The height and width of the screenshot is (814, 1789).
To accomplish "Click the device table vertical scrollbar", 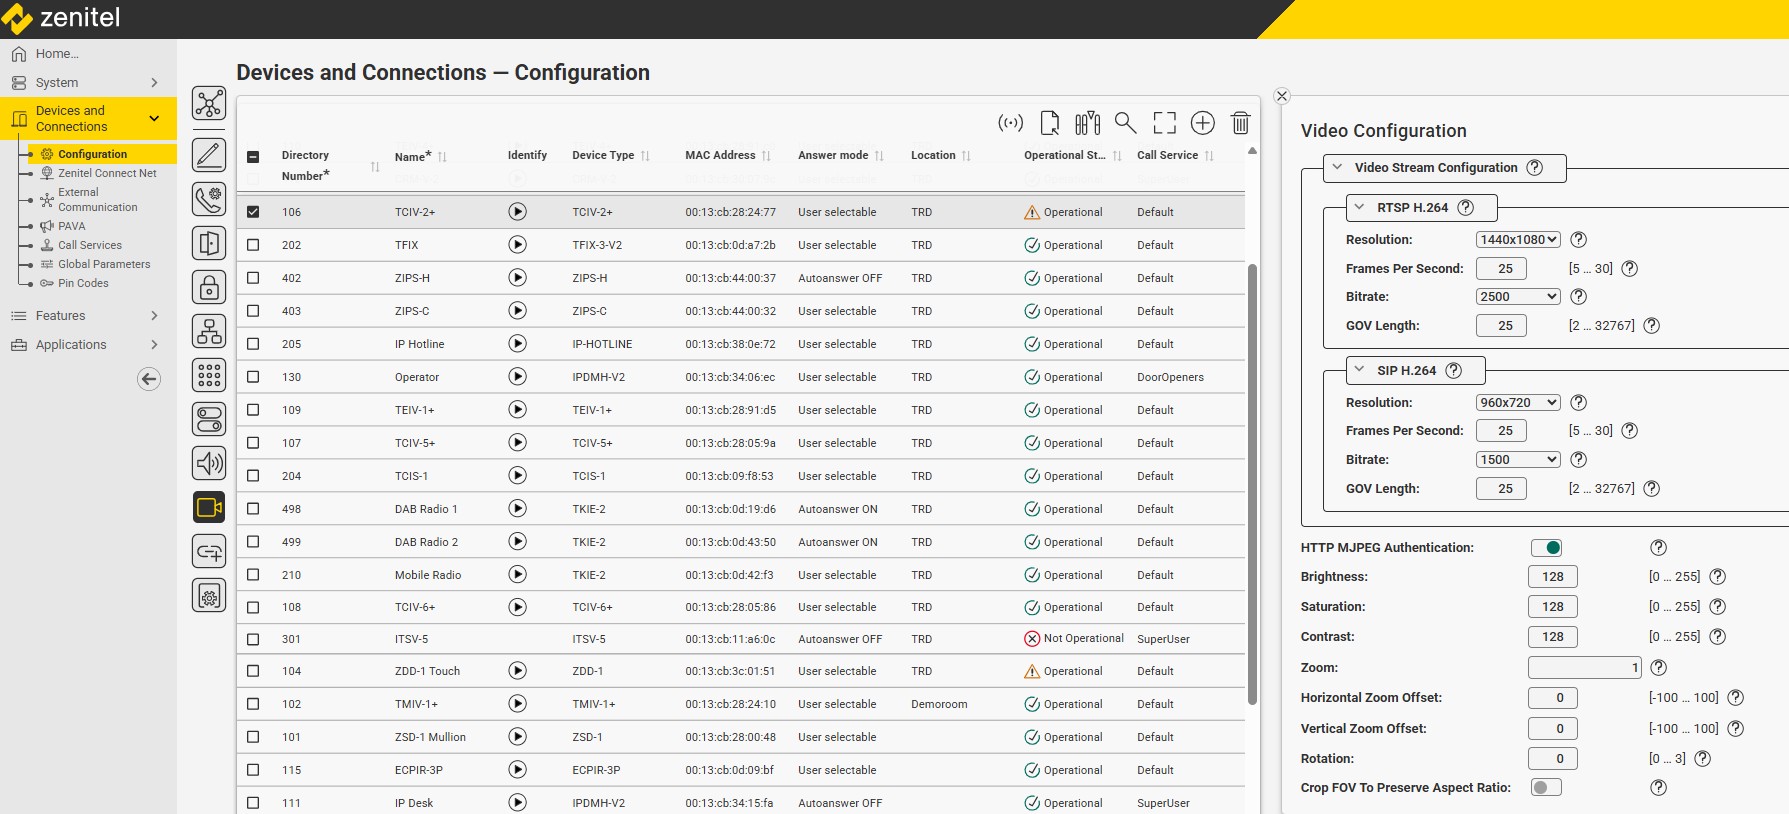I will (x=1252, y=484).
